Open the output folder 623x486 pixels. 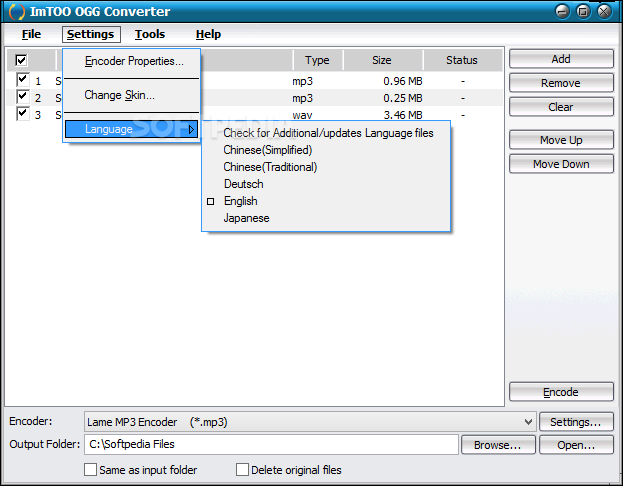click(x=576, y=445)
